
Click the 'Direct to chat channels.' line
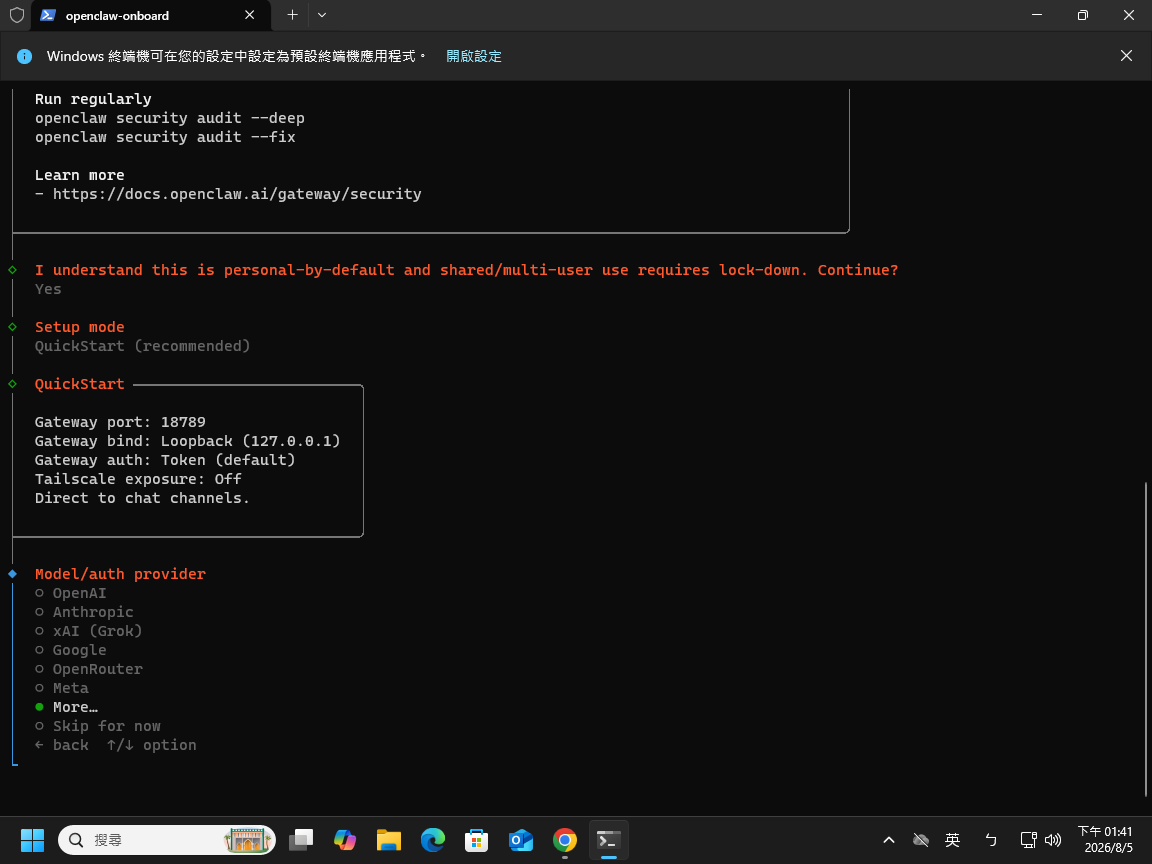pos(143,498)
